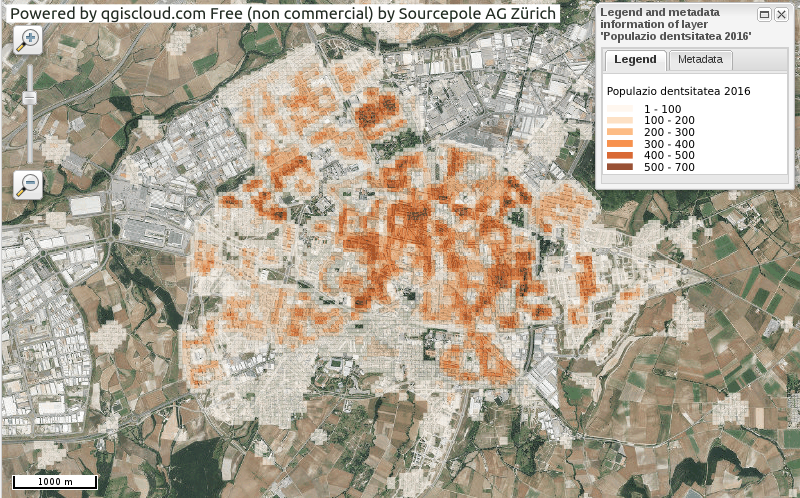
Task: Click the zoom slider handle
Action: pos(30,97)
